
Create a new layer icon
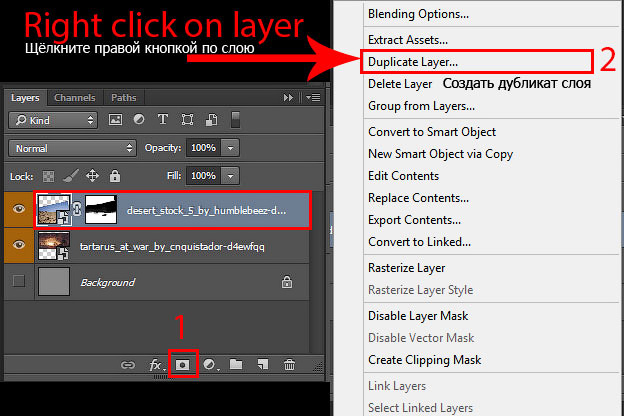[263, 364]
